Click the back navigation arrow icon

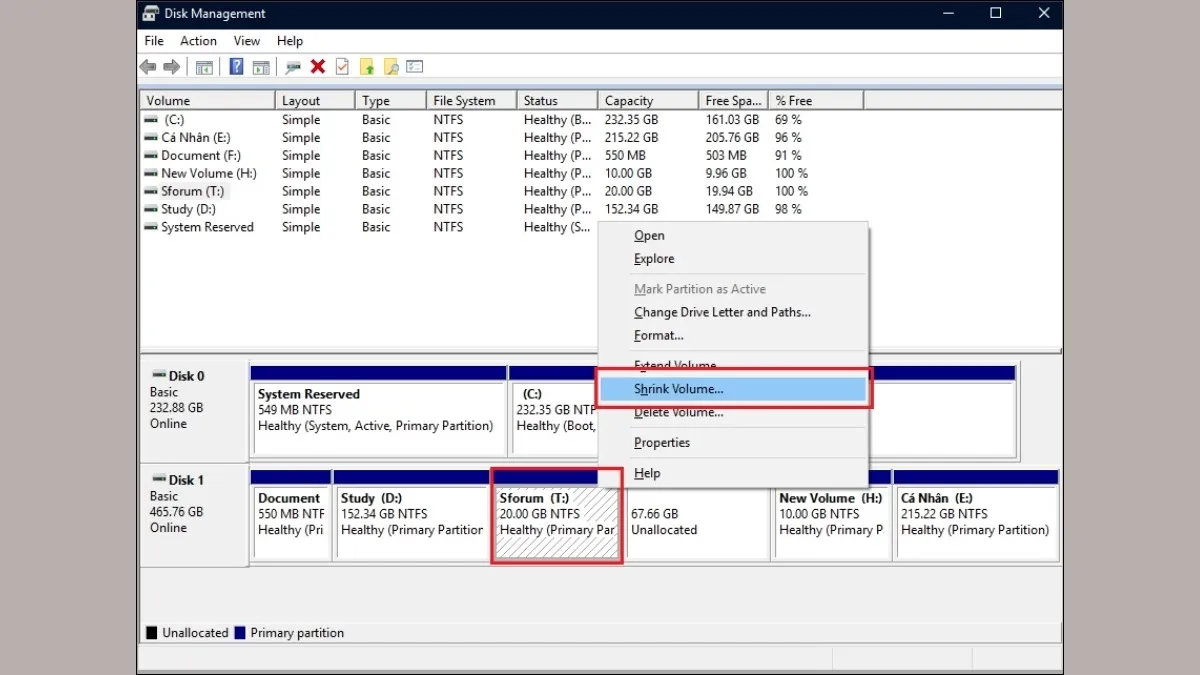[148, 66]
